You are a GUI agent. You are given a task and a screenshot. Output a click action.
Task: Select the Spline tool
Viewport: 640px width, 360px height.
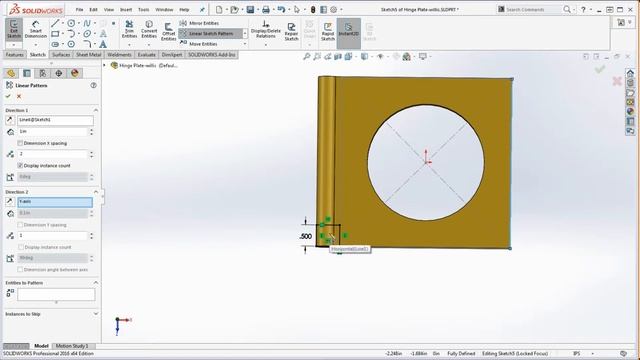pos(87,23)
